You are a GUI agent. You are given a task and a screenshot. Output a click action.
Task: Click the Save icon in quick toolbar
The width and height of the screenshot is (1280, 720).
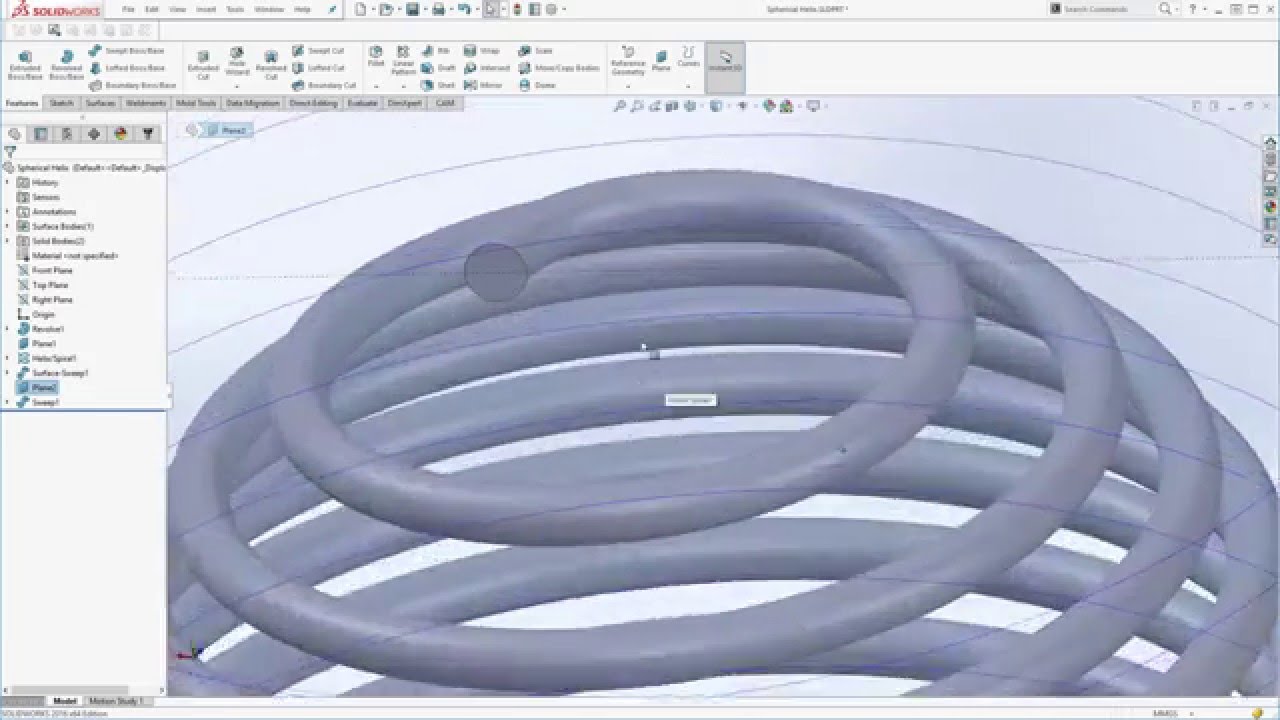click(412, 9)
